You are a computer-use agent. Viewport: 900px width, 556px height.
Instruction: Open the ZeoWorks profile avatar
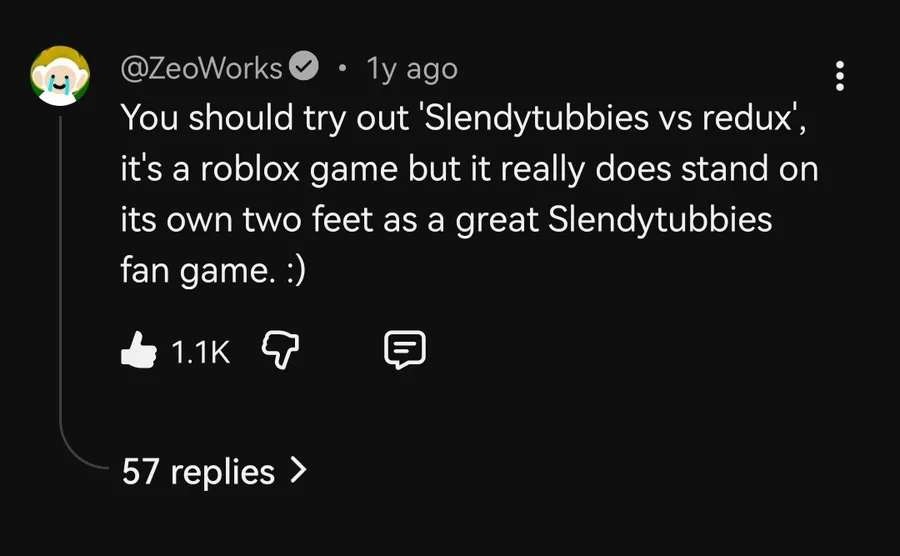59,80
